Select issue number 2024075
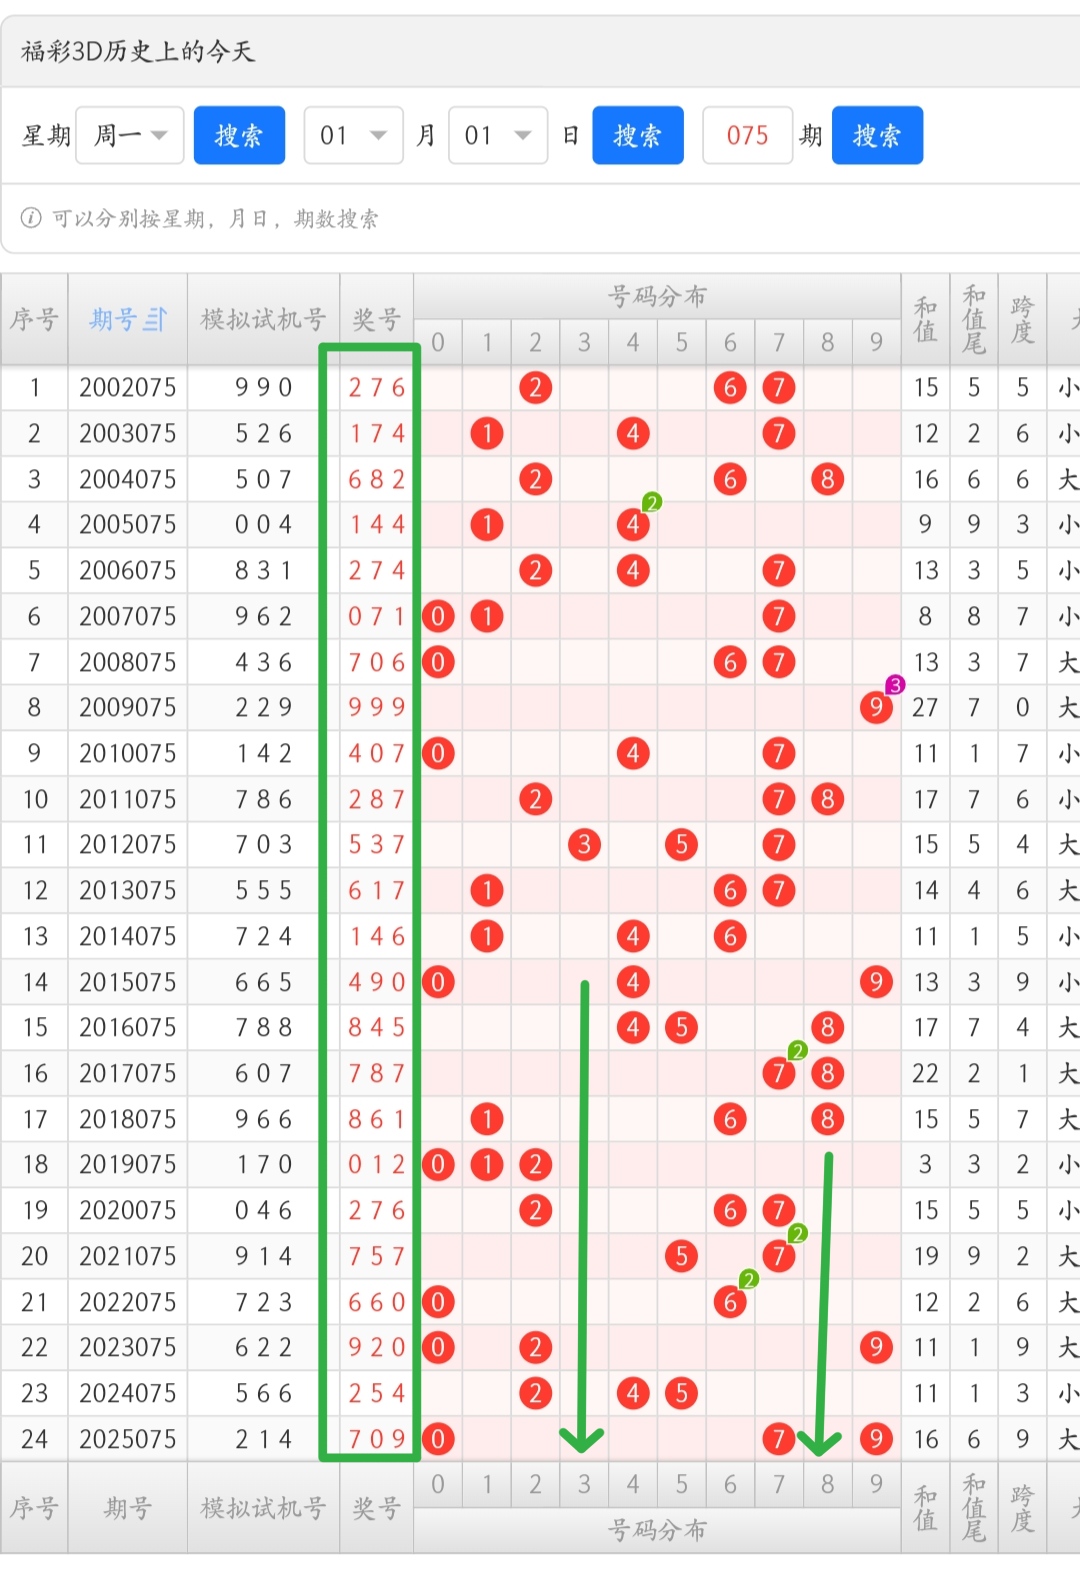The image size is (1080, 1570). point(128,1393)
